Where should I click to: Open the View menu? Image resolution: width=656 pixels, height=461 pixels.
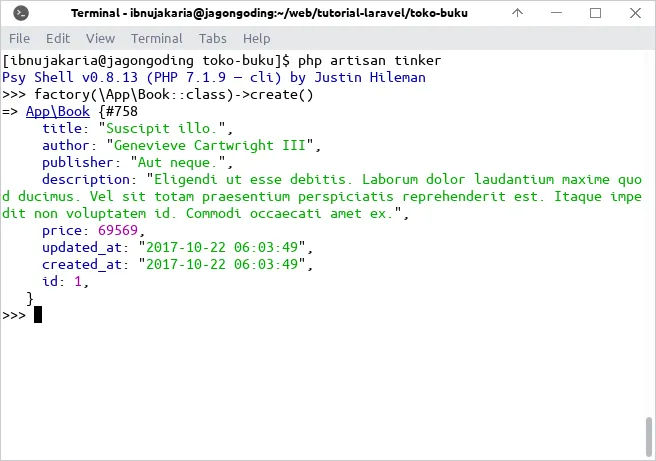(100, 38)
